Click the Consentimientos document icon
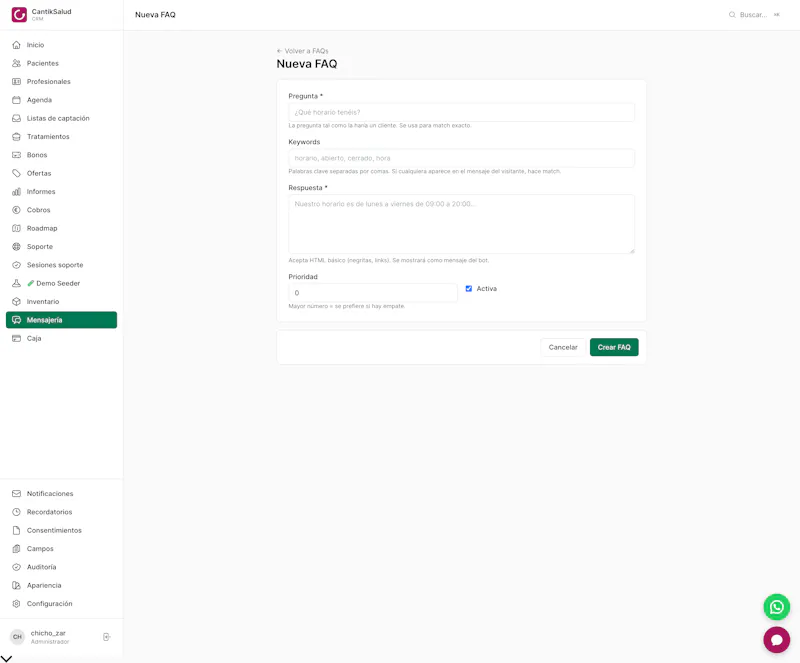The image size is (800, 663). [x=16, y=530]
